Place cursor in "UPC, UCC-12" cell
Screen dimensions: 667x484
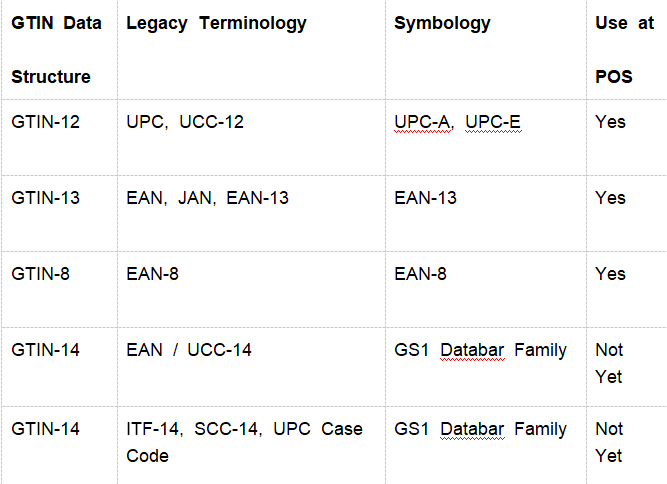(x=185, y=122)
